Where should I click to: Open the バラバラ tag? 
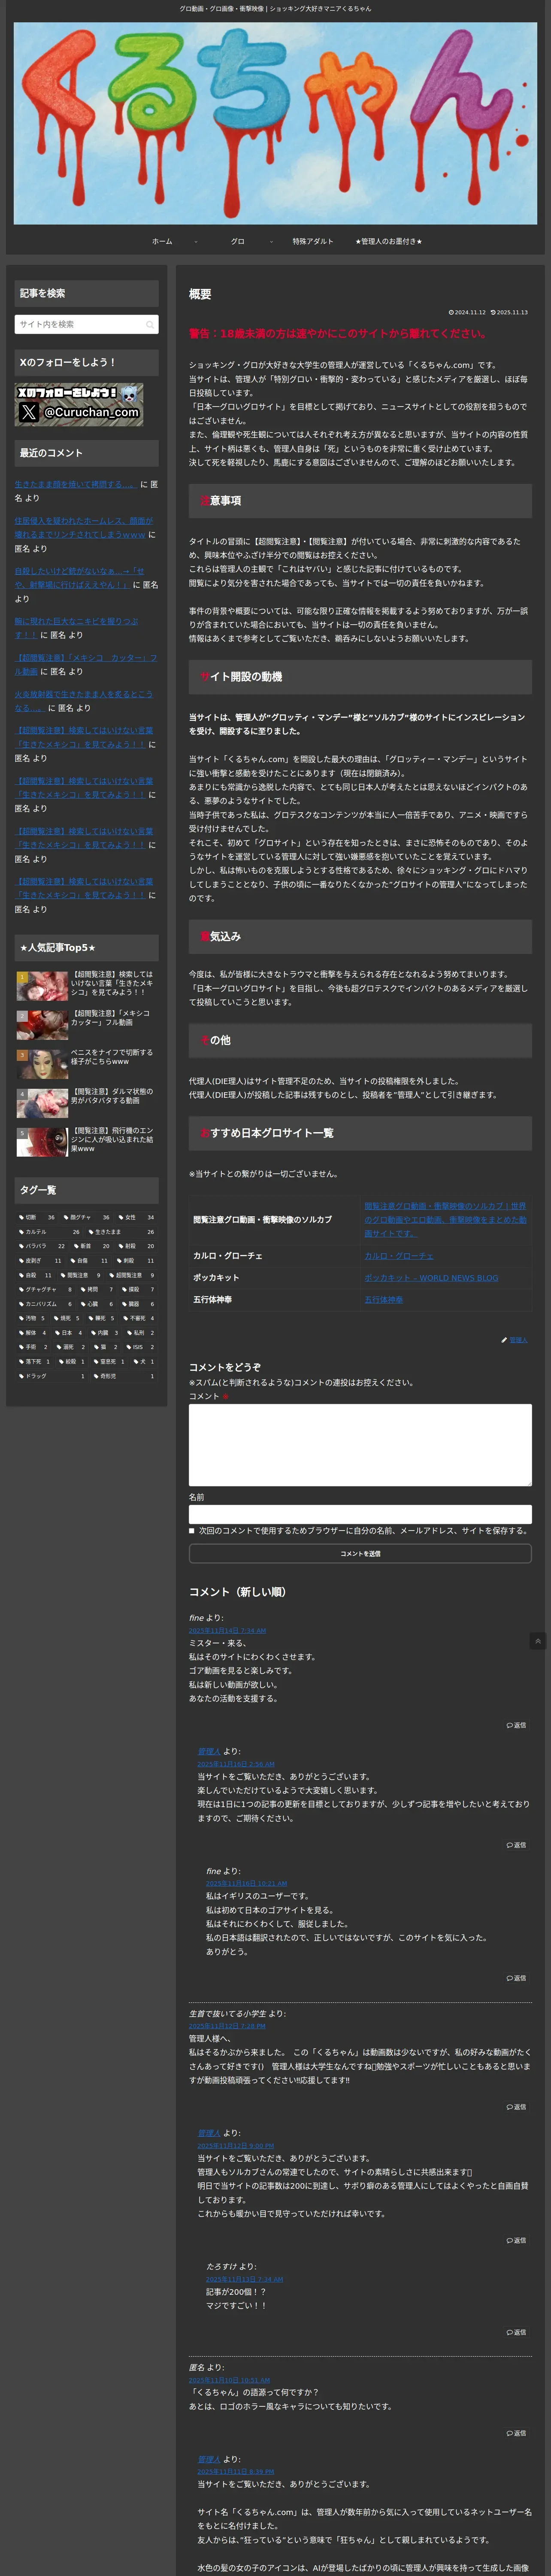pyautogui.click(x=42, y=1246)
